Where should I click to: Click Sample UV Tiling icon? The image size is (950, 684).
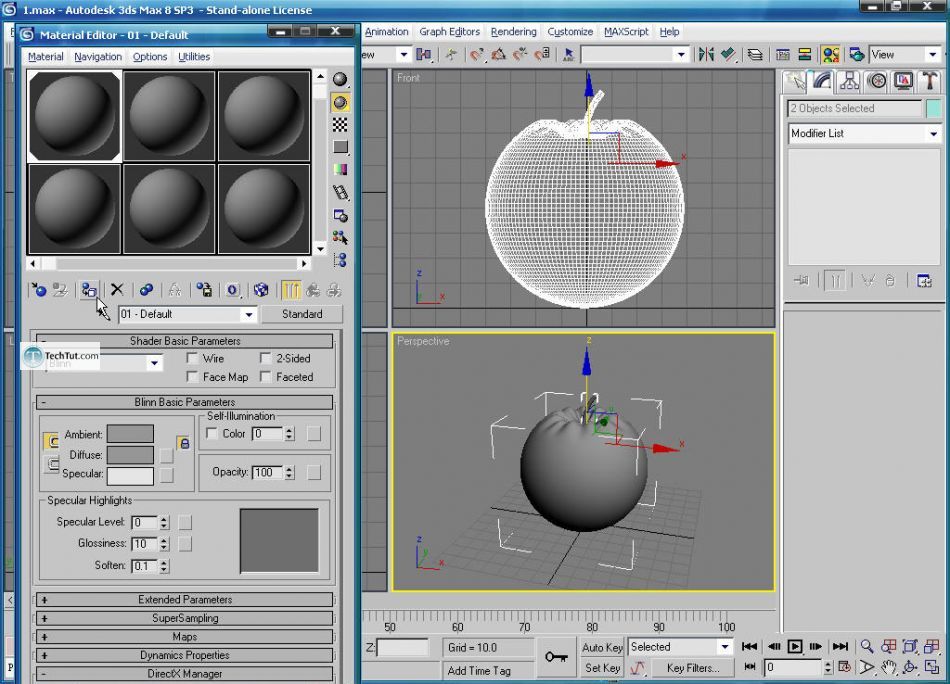point(340,147)
